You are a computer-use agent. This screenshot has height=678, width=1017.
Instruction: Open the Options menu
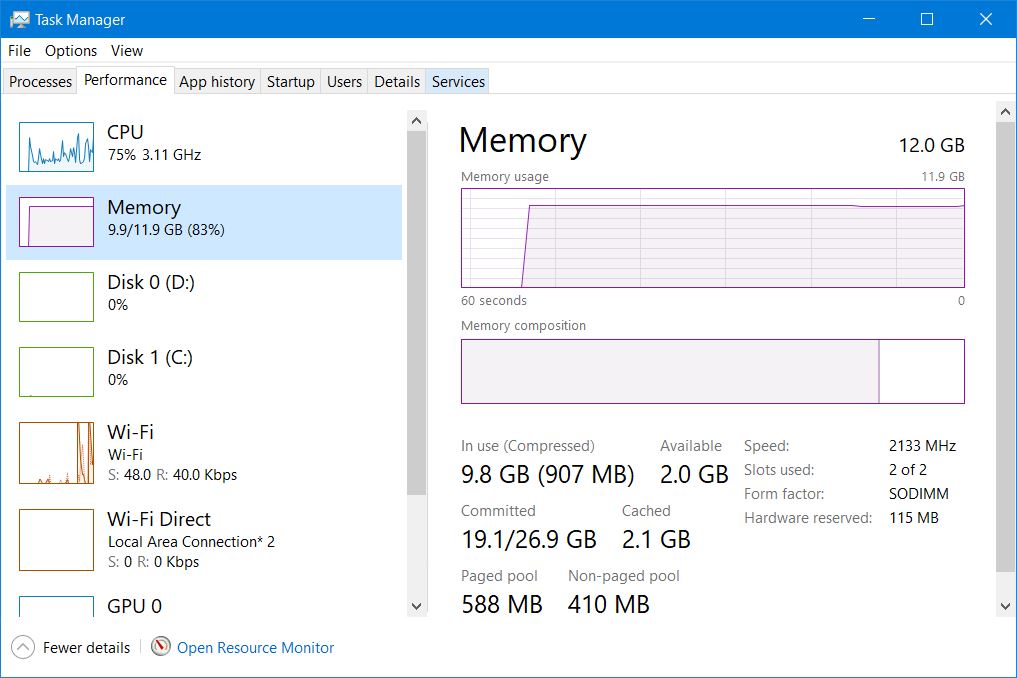point(71,51)
